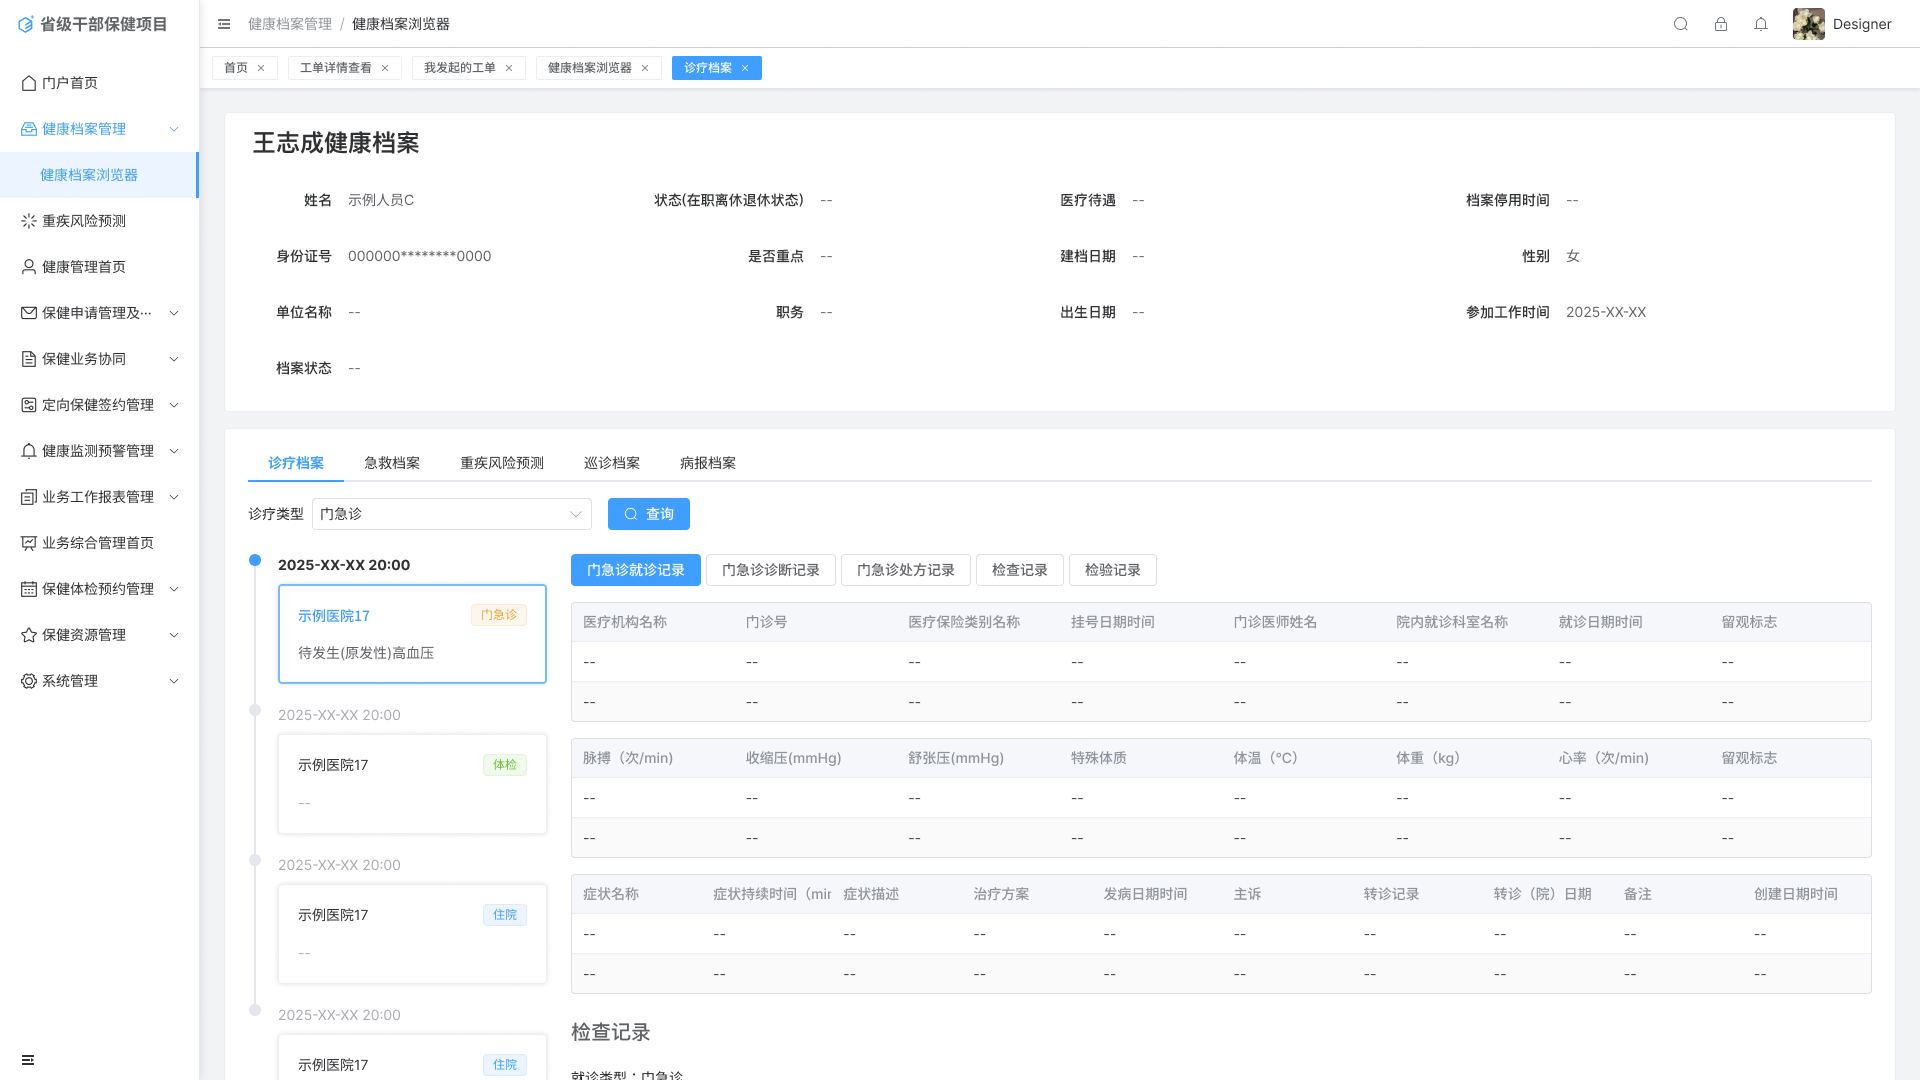Expand the 业务工作报表管理 menu chevron
1920x1080 pixels.
[174, 497]
